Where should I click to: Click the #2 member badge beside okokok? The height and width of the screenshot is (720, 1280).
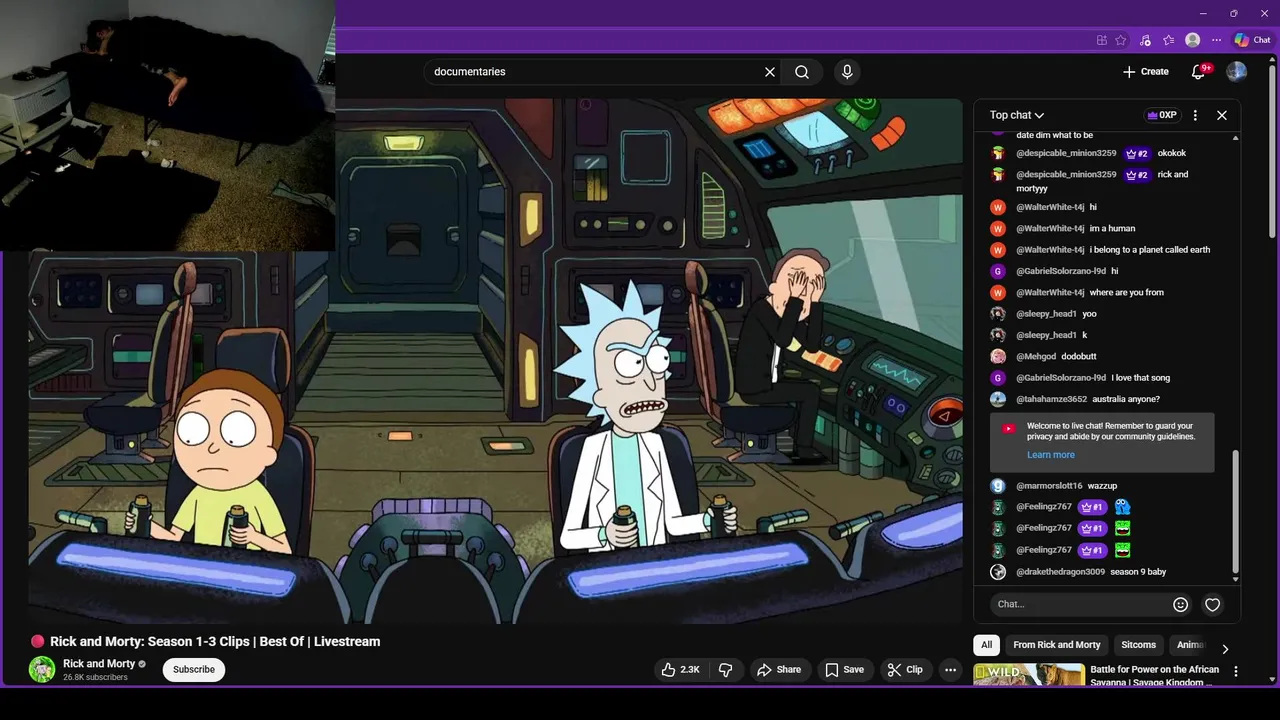tap(1137, 154)
